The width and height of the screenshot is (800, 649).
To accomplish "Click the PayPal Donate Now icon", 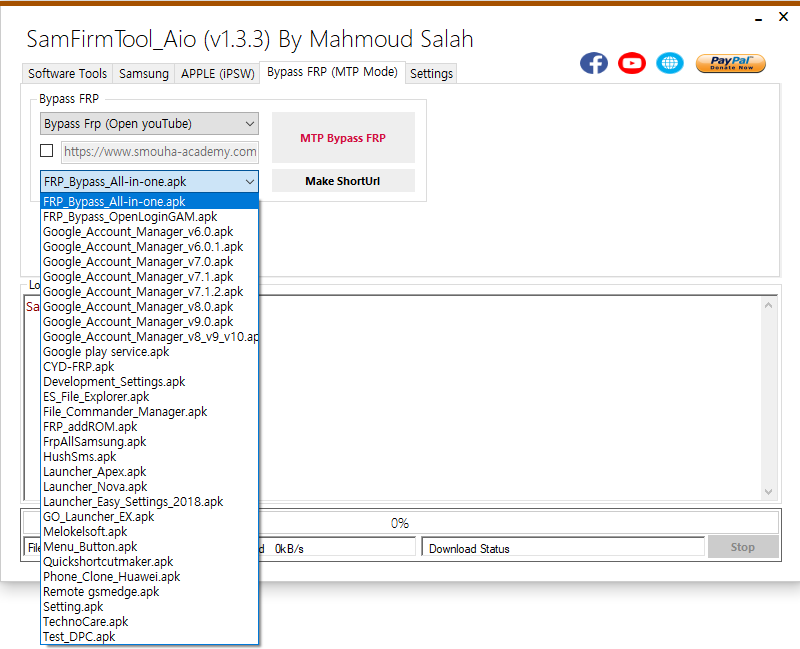I will [731, 62].
